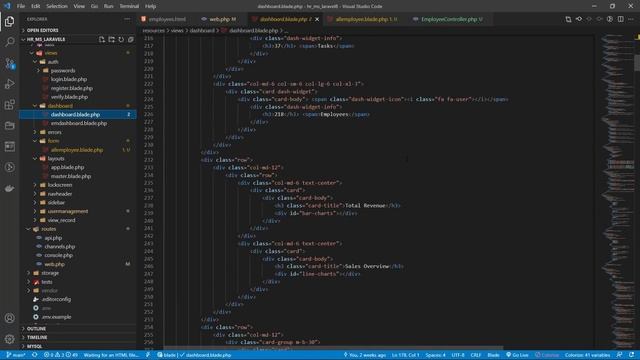
Task: Click Ln 178, Col 1 cursor position
Action: pos(406,355)
